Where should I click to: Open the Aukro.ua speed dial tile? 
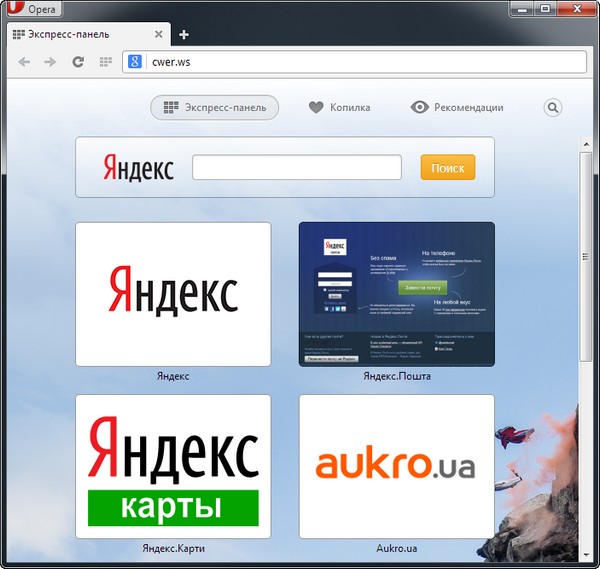[x=396, y=466]
